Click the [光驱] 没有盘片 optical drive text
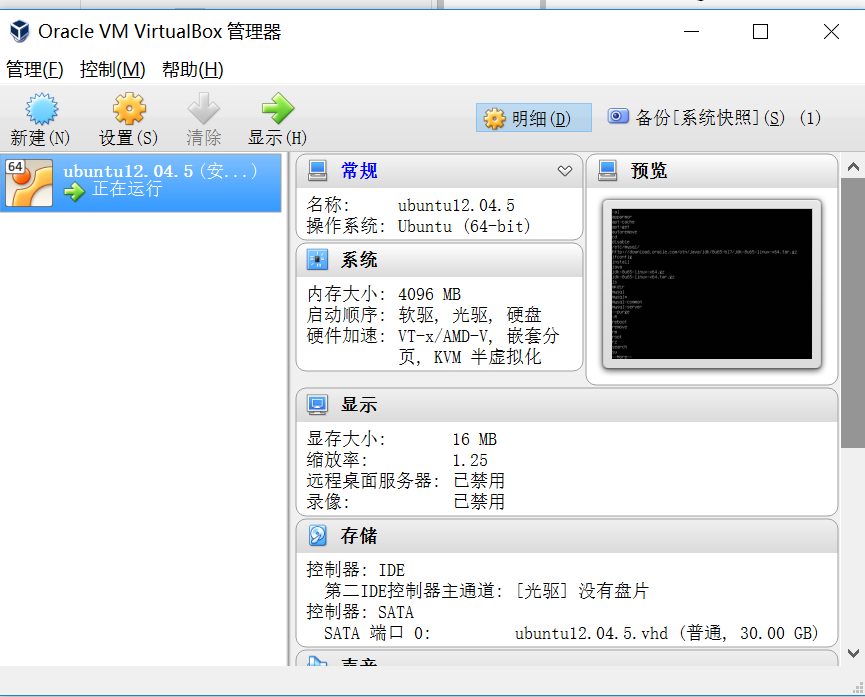The width and height of the screenshot is (865, 697). click(581, 591)
